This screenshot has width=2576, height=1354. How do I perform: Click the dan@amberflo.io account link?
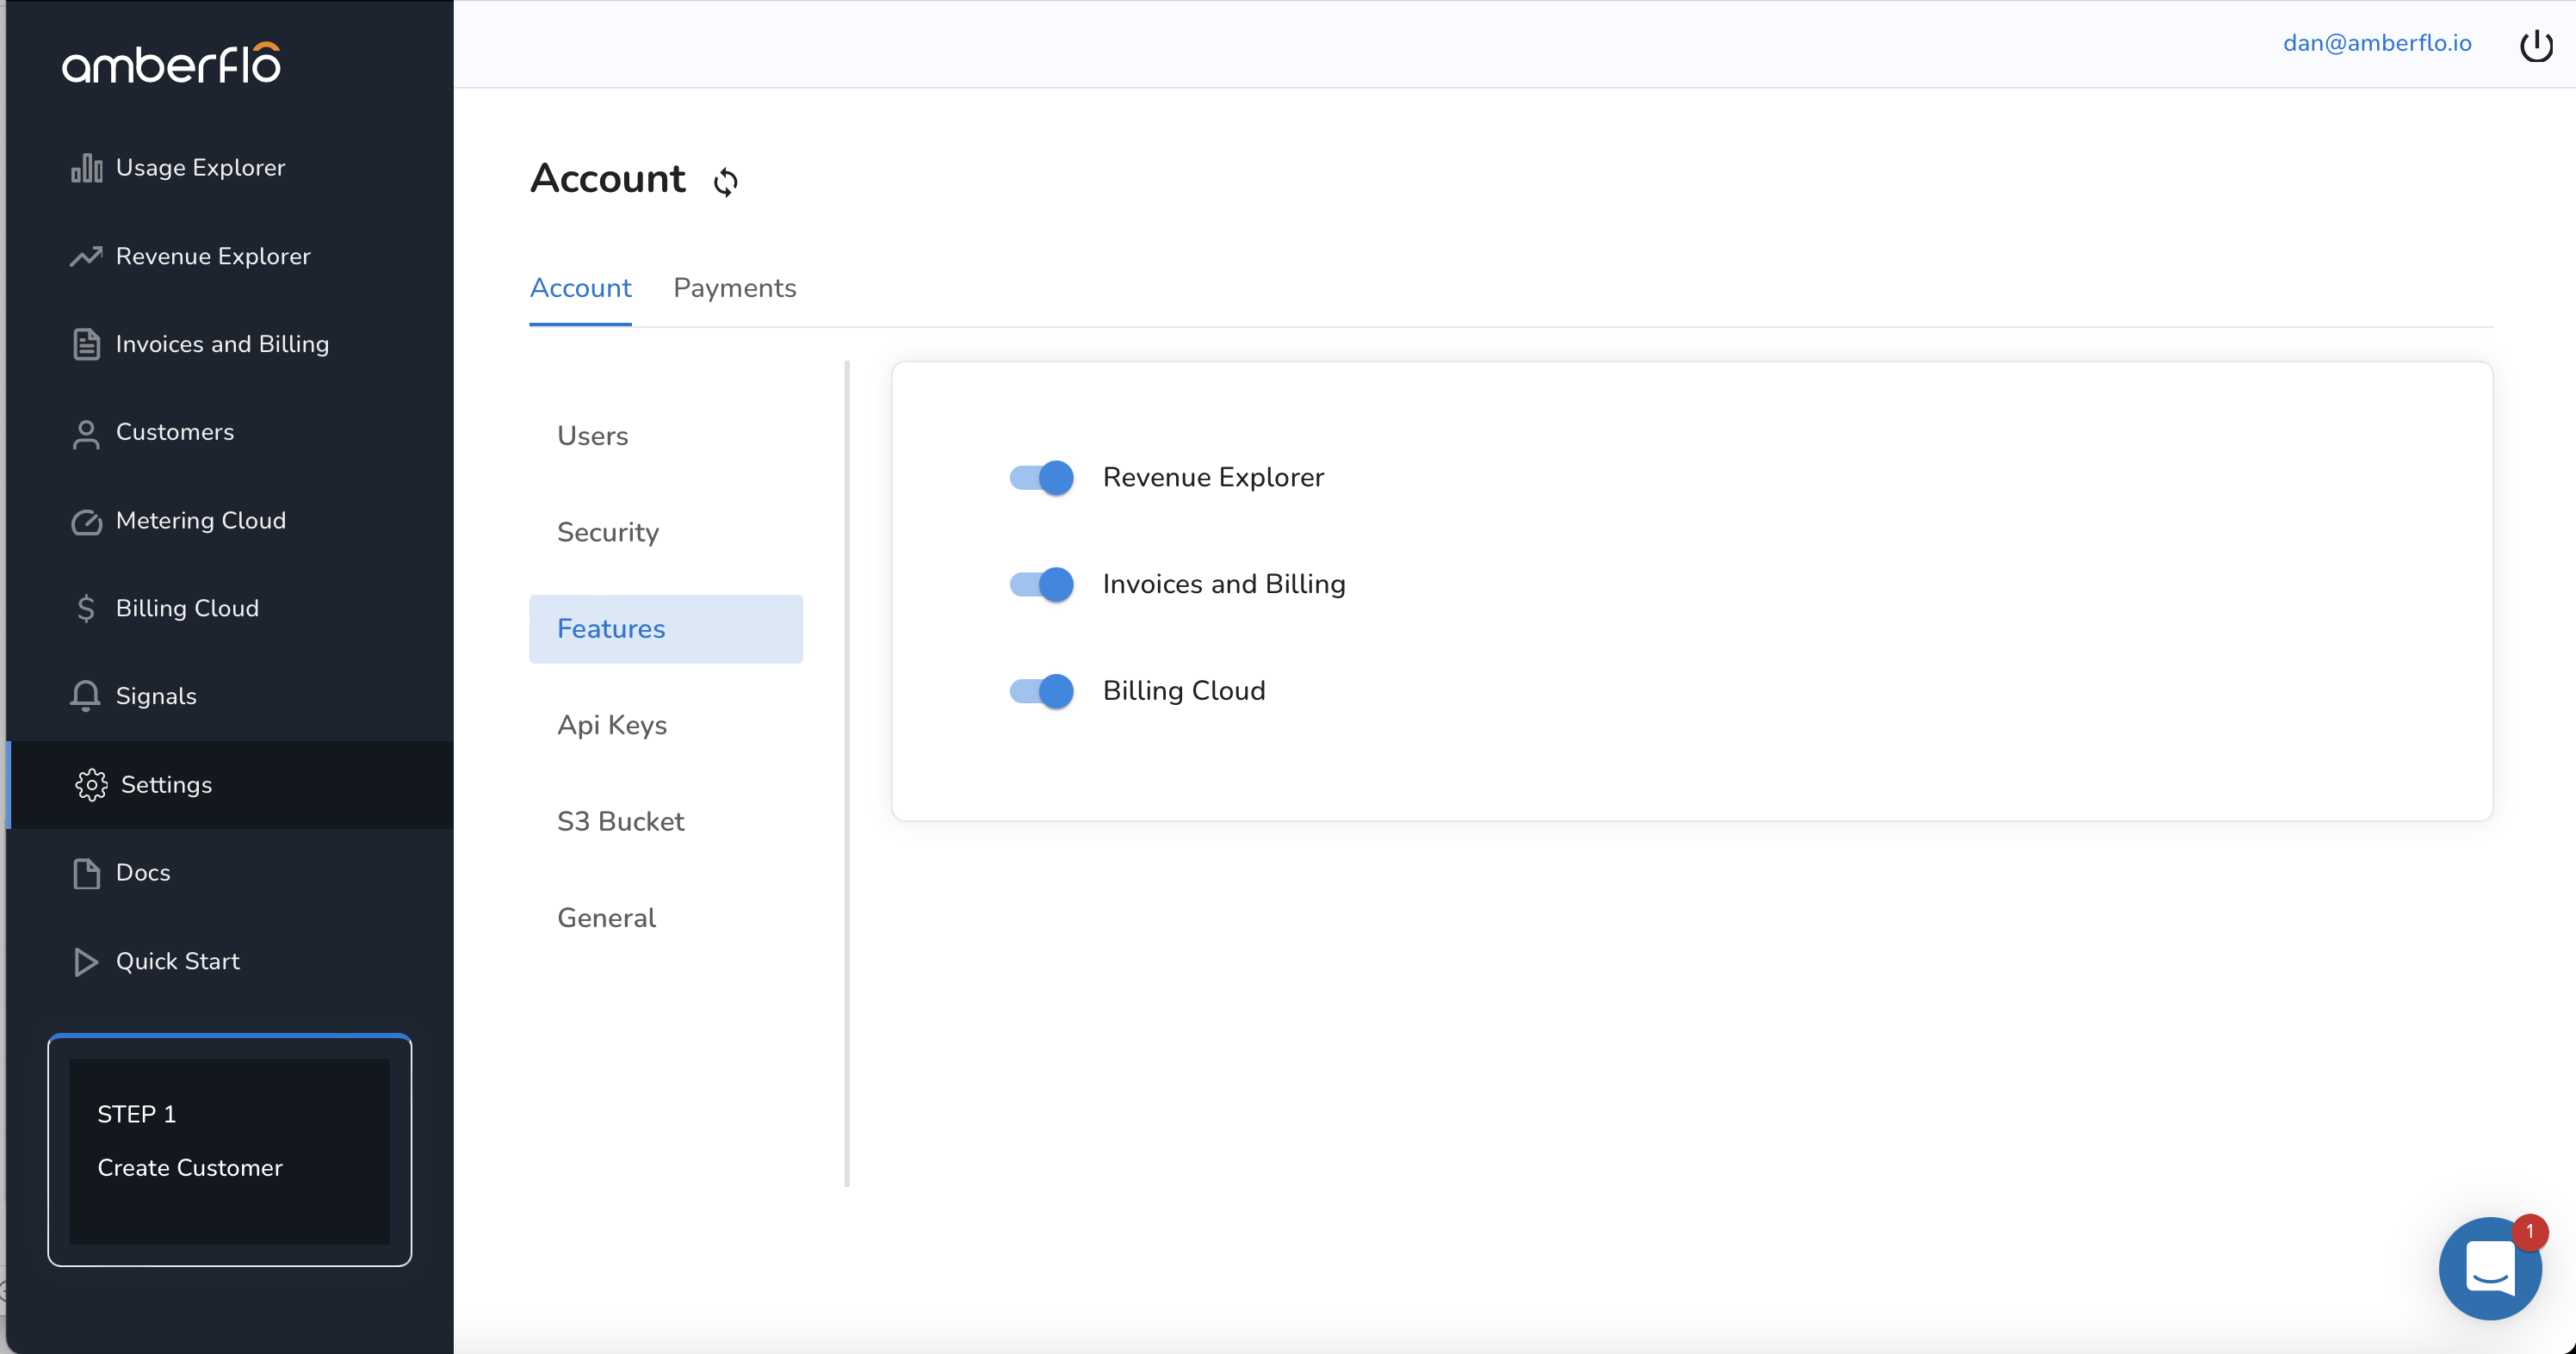point(2376,43)
